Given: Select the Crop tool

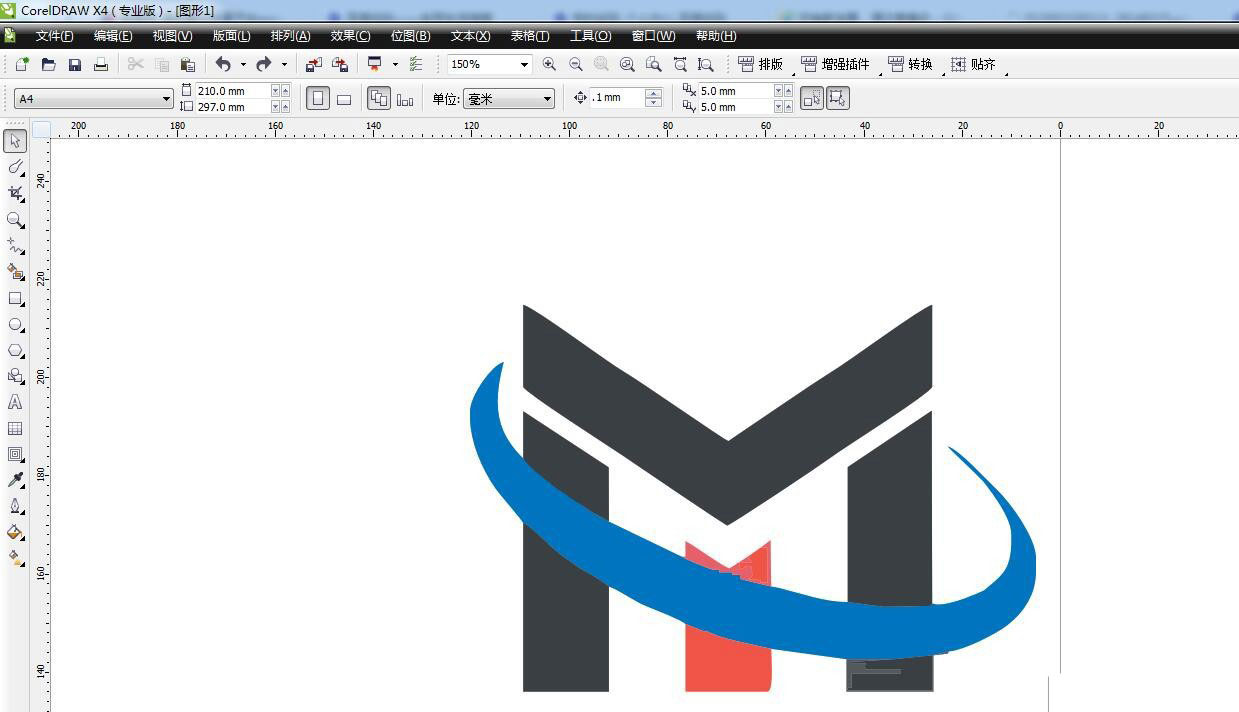Looking at the screenshot, I should coord(15,193).
